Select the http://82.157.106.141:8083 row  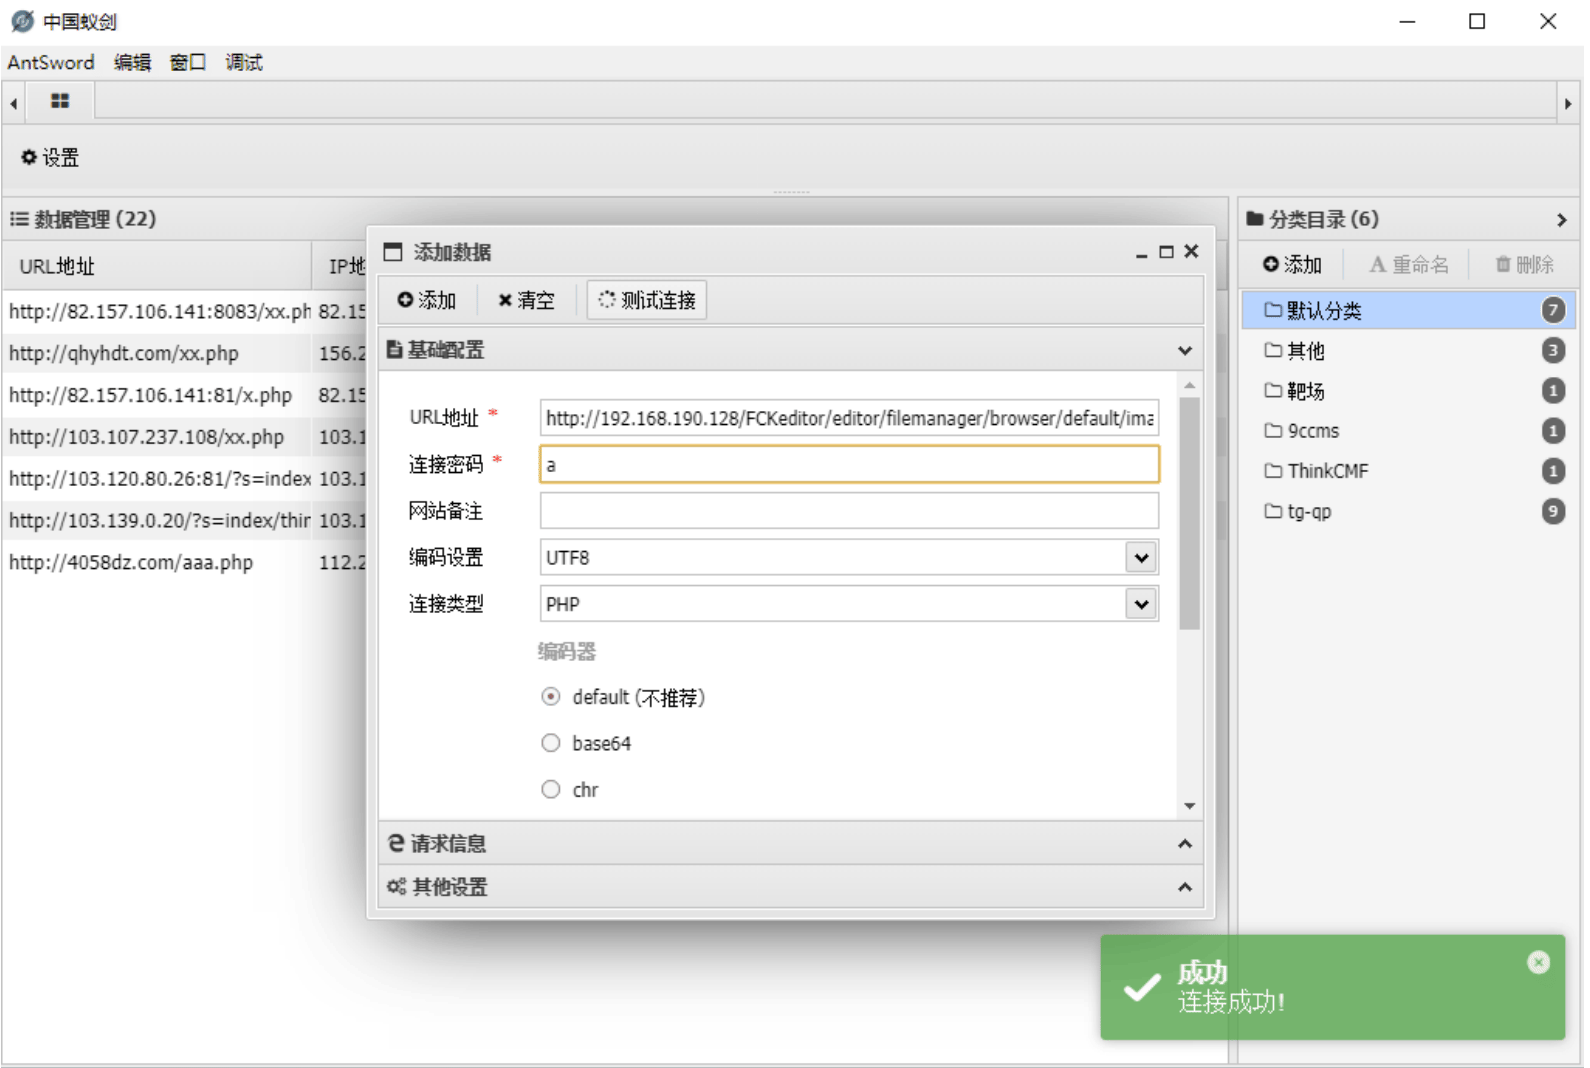coord(186,311)
